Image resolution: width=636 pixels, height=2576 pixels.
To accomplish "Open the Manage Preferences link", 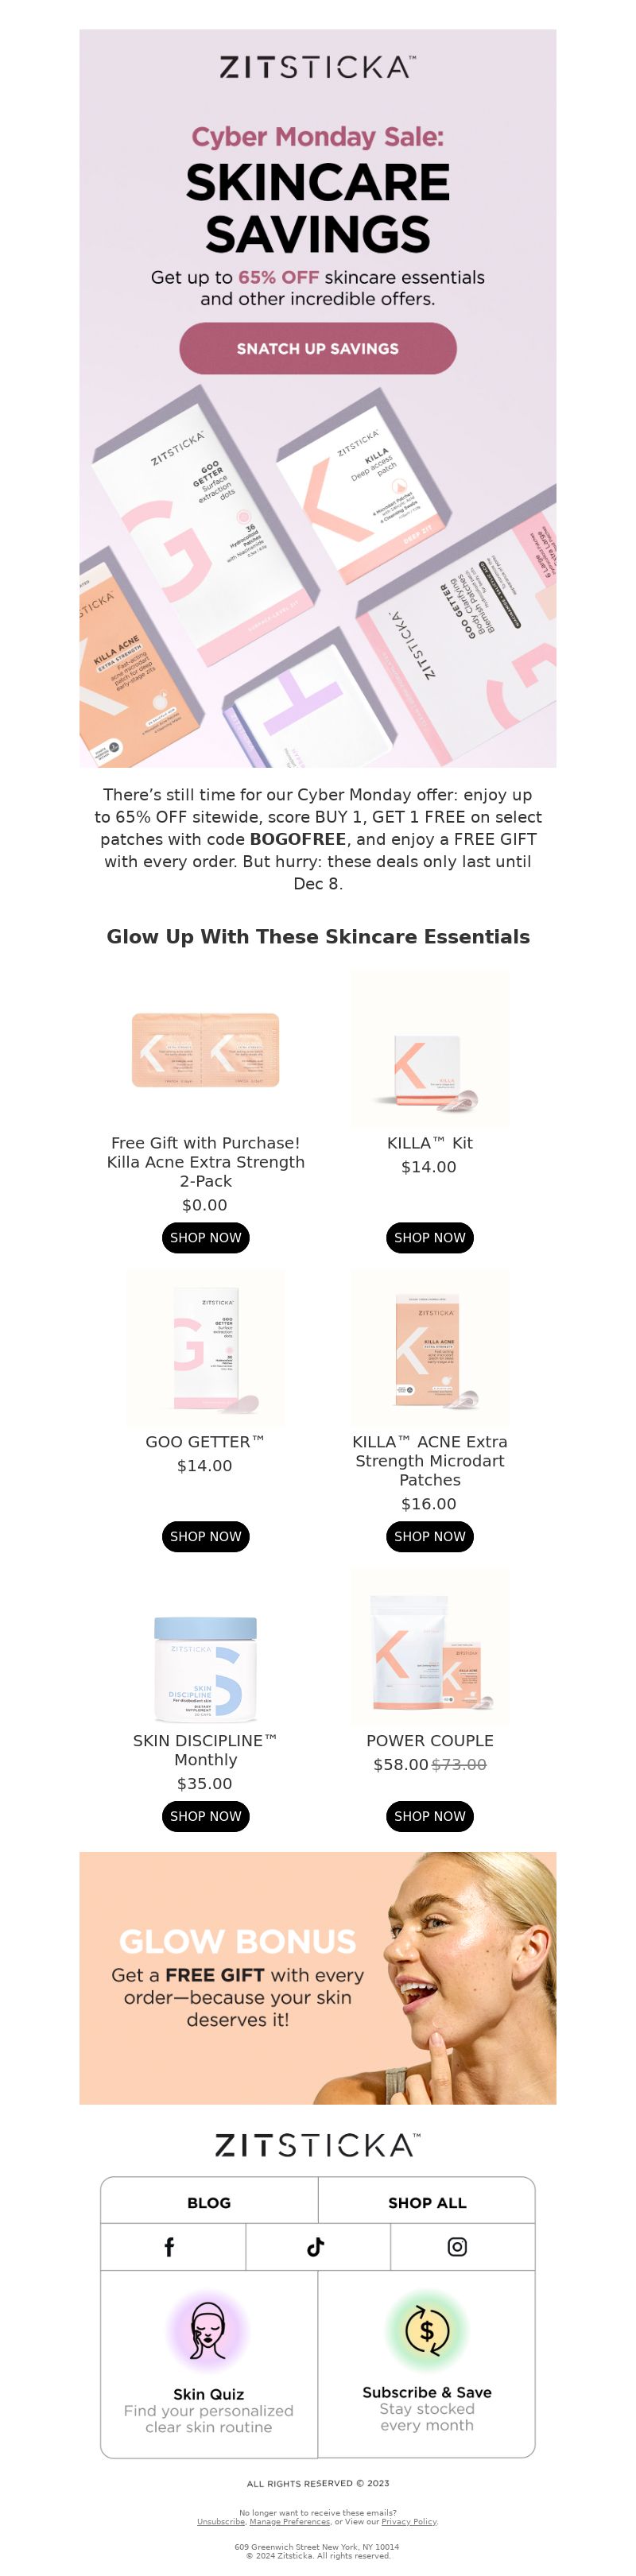I will (x=290, y=2522).
